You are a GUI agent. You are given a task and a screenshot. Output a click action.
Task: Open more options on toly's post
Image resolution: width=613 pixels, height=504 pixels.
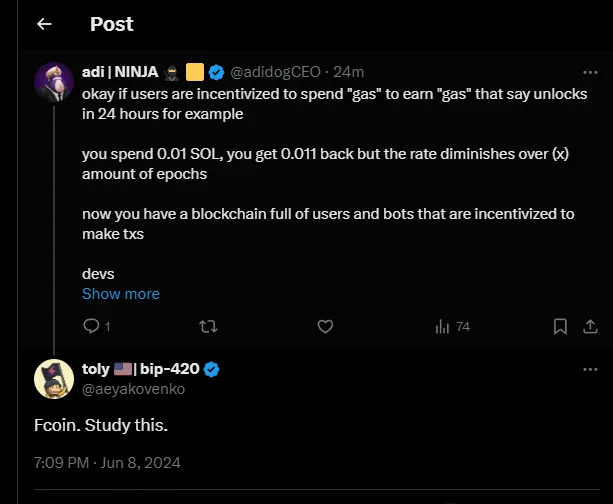[590, 370]
